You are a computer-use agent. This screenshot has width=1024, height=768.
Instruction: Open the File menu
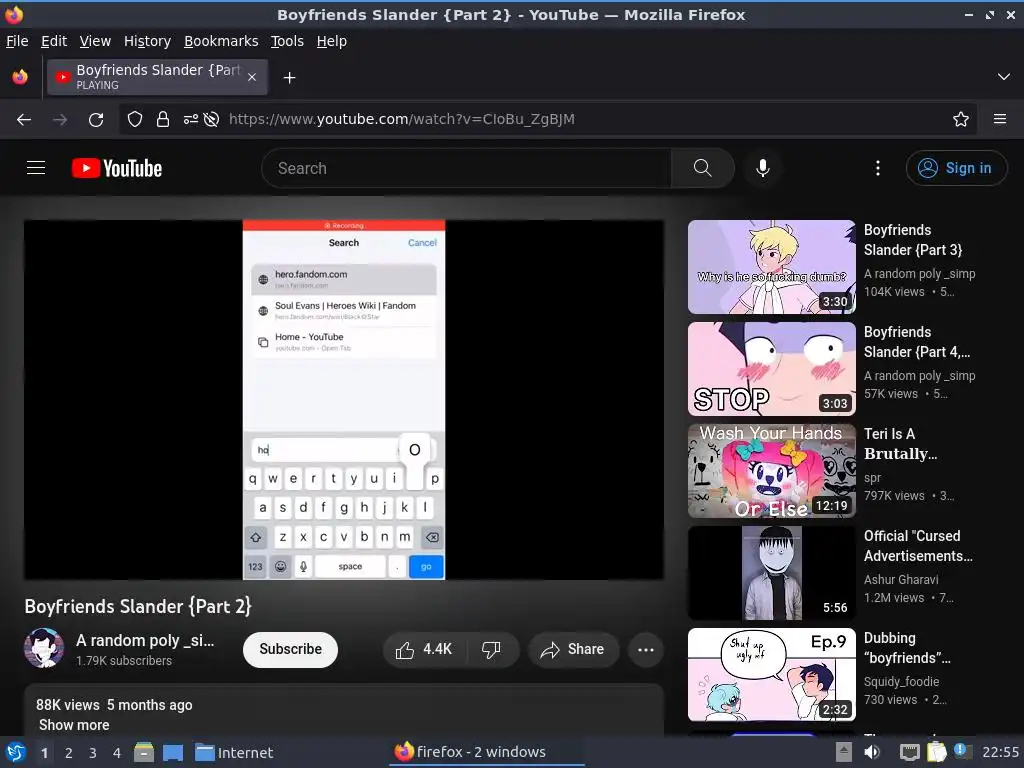[x=17, y=41]
